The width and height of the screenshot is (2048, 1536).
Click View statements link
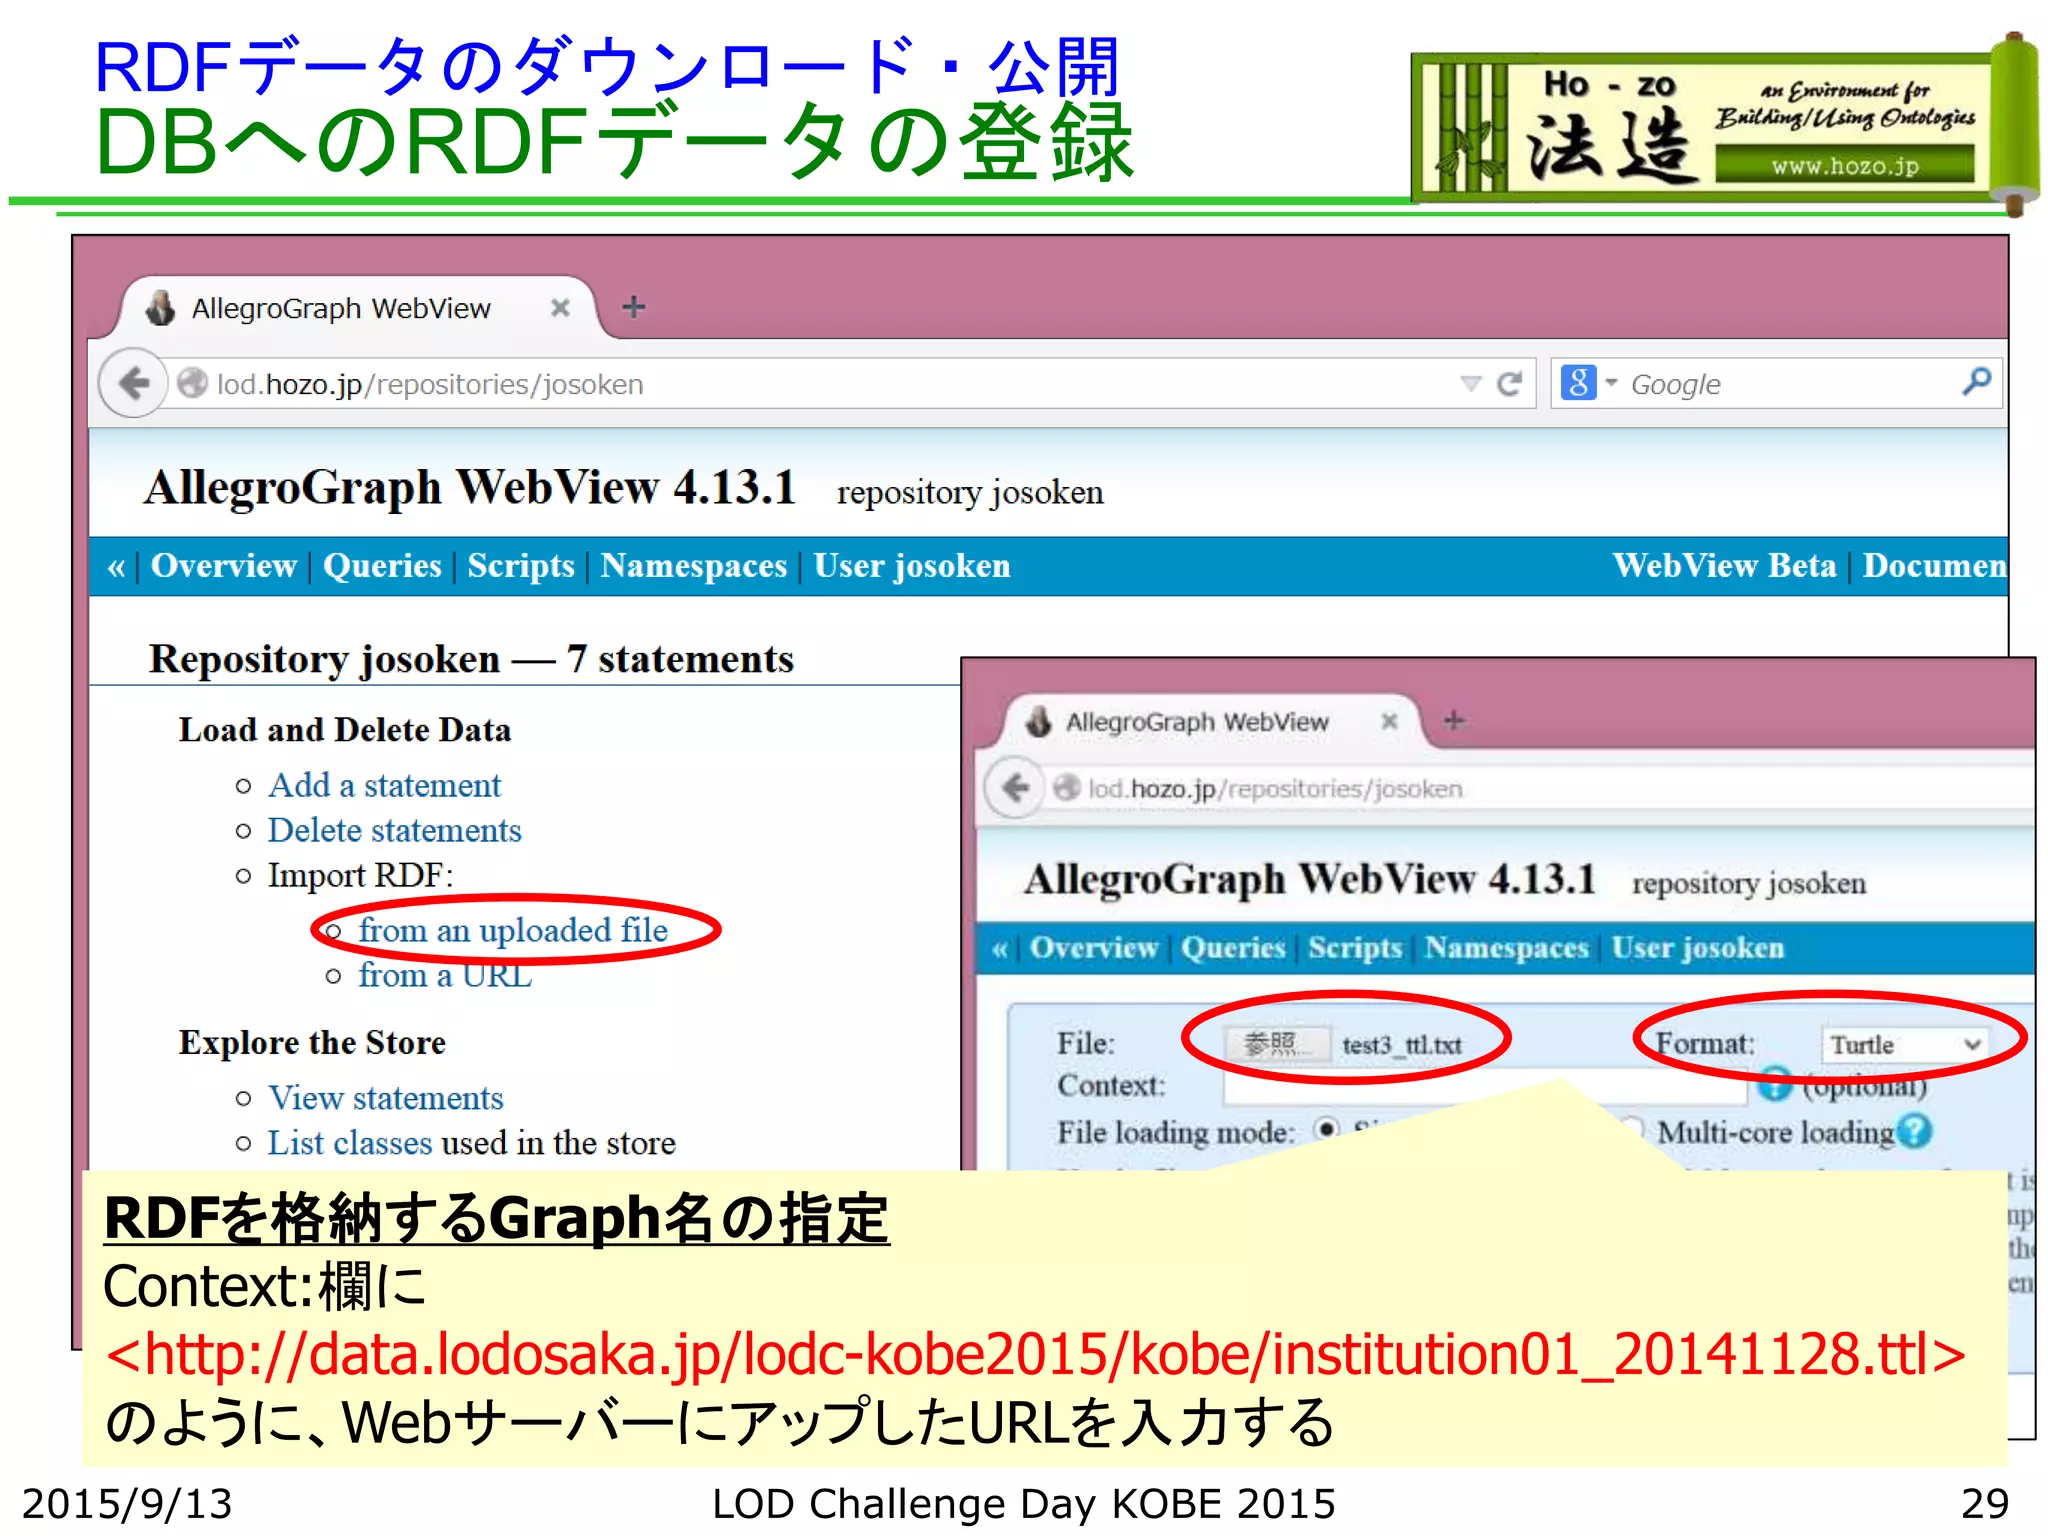[x=385, y=1098]
